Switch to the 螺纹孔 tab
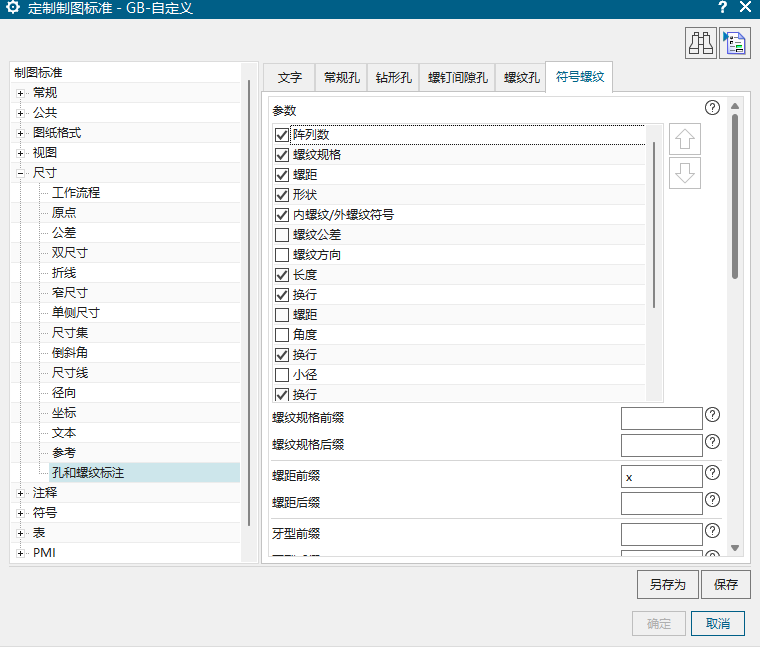 pyautogui.click(x=521, y=78)
